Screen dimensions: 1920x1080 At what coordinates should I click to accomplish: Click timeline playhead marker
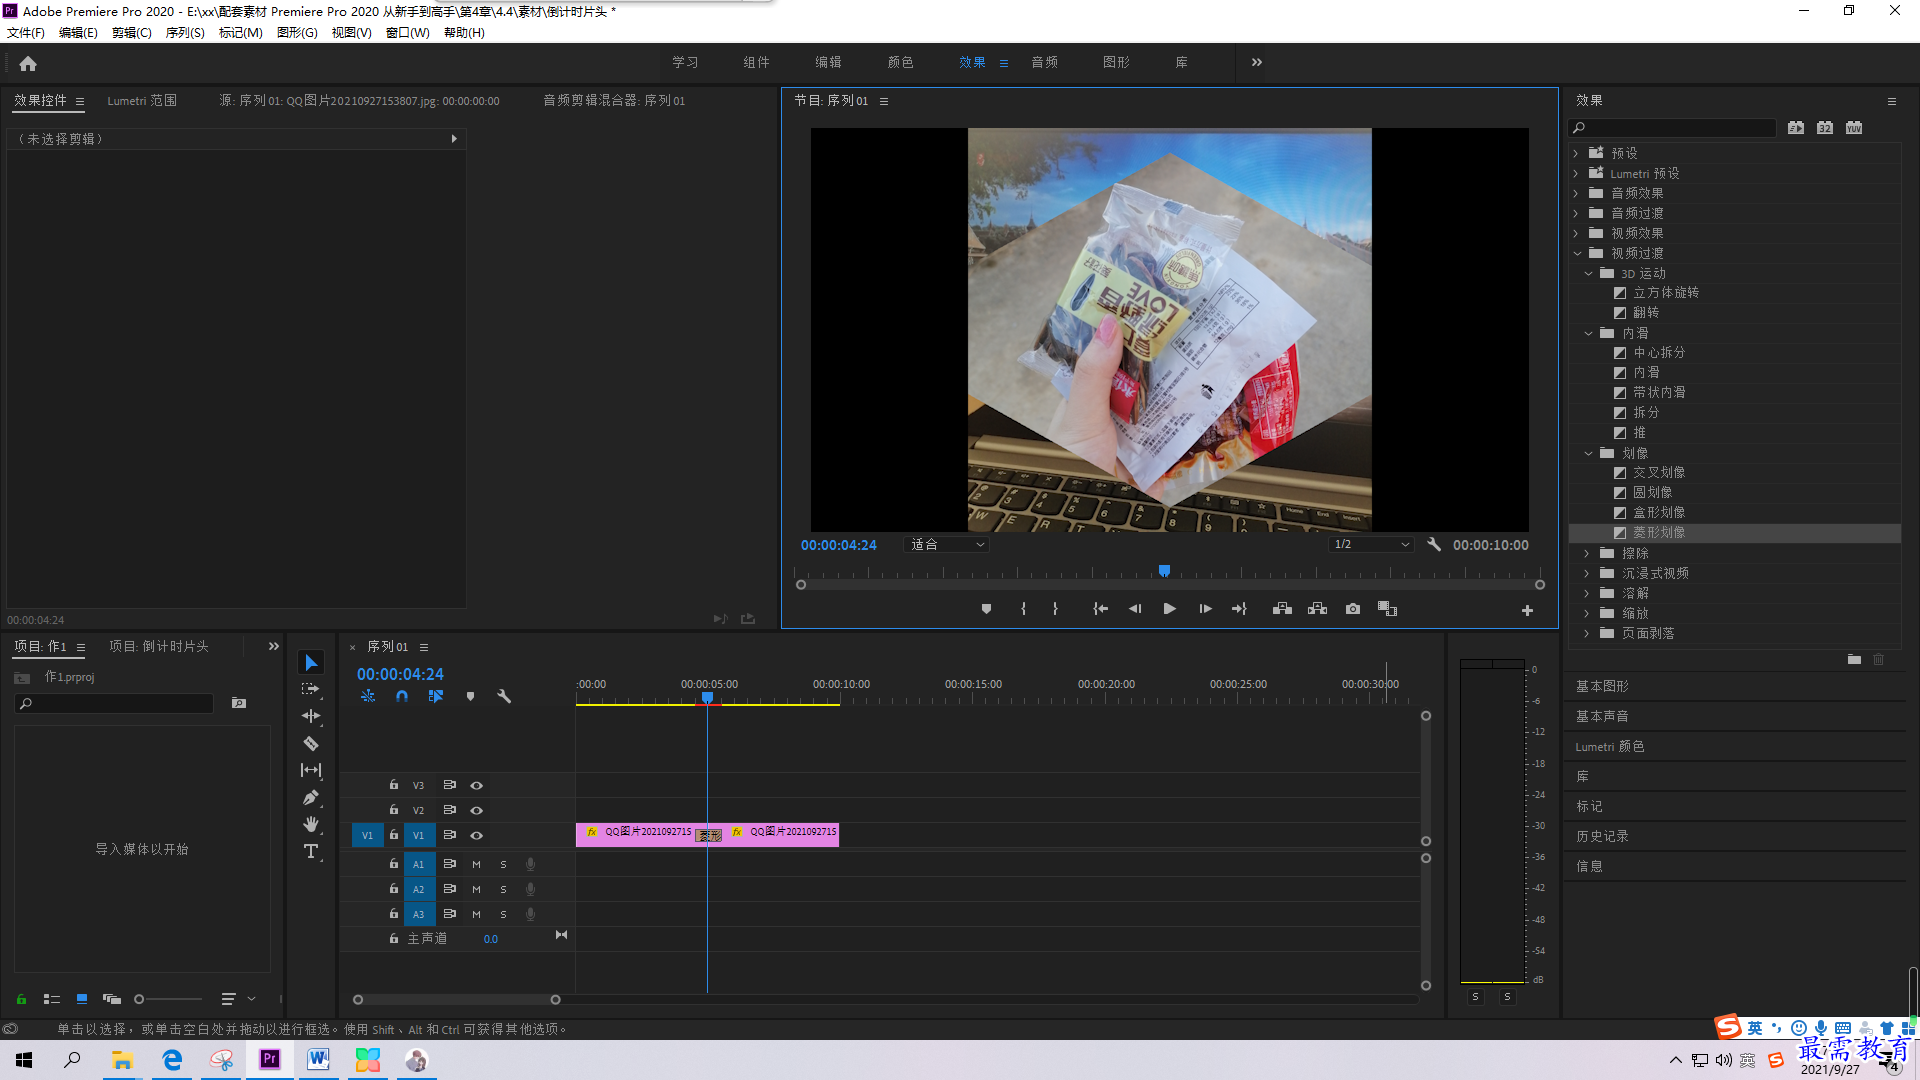pos(707,698)
